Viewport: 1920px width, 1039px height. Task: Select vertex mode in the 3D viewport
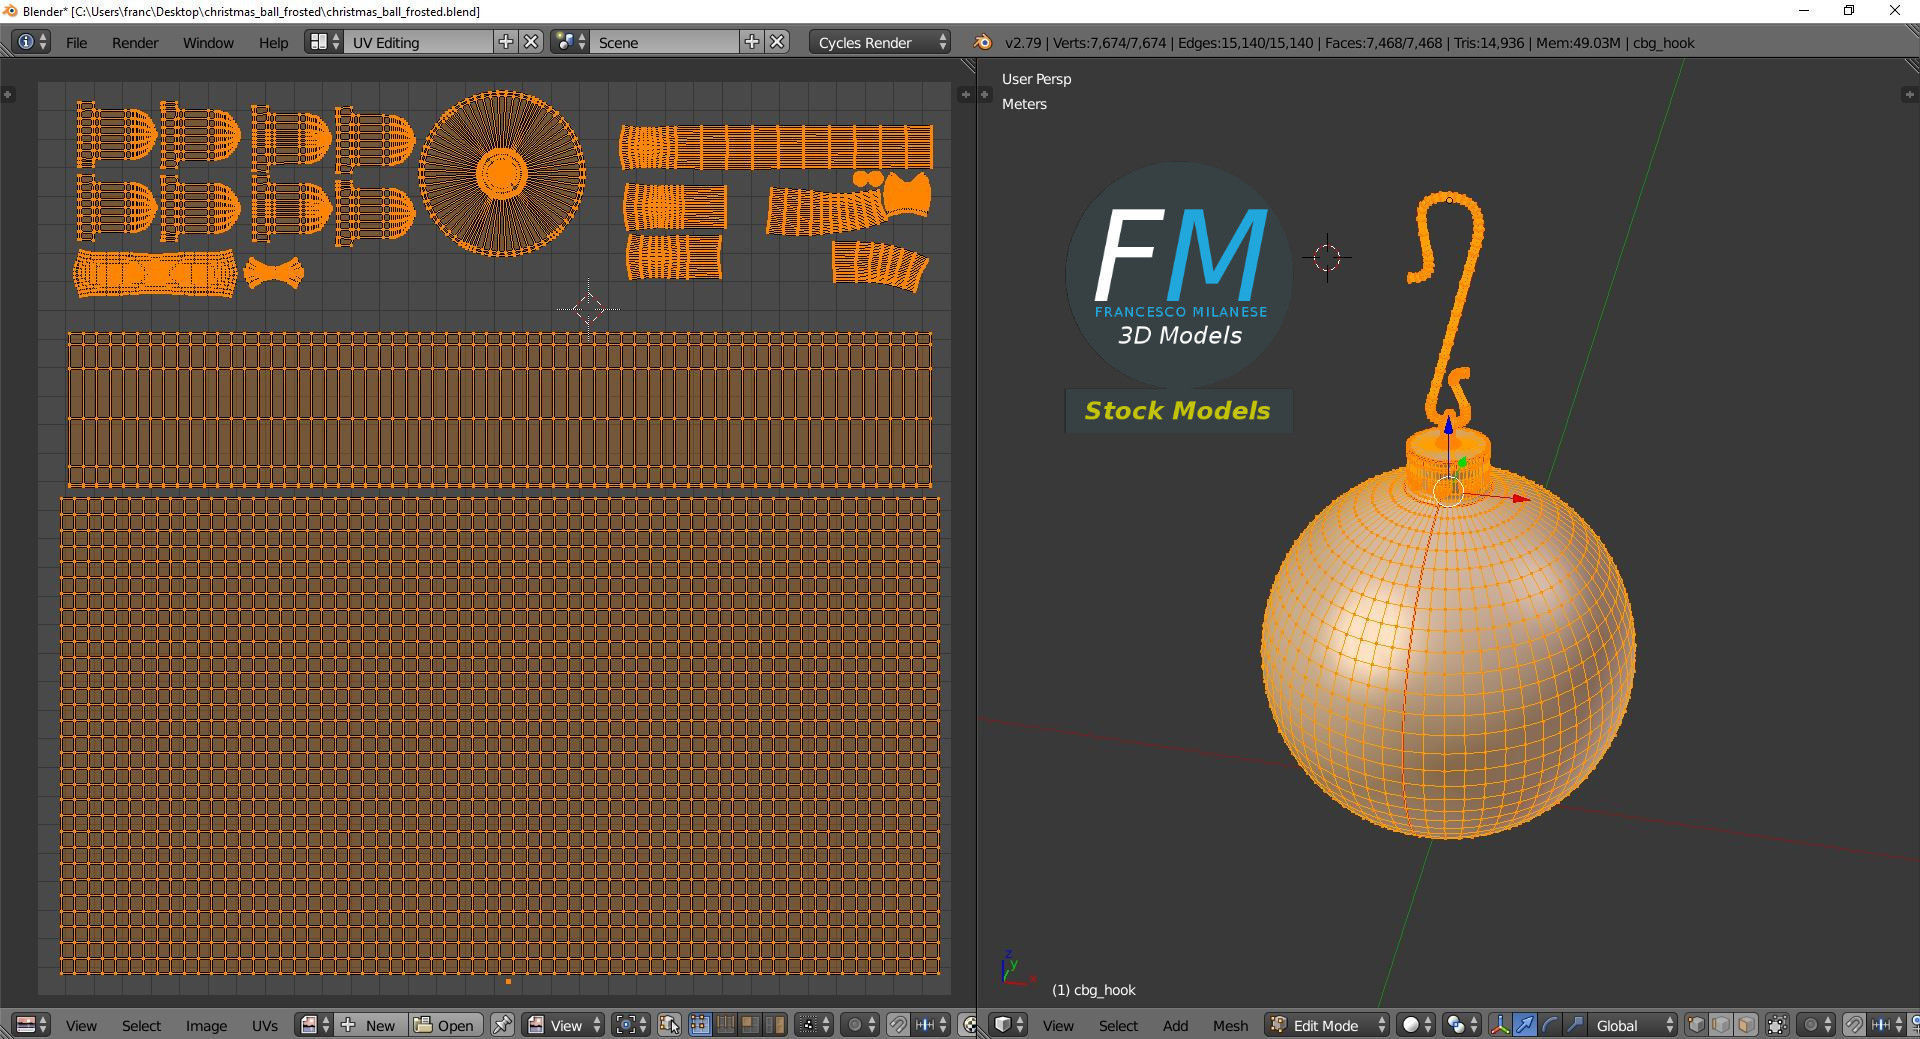[1697, 1025]
